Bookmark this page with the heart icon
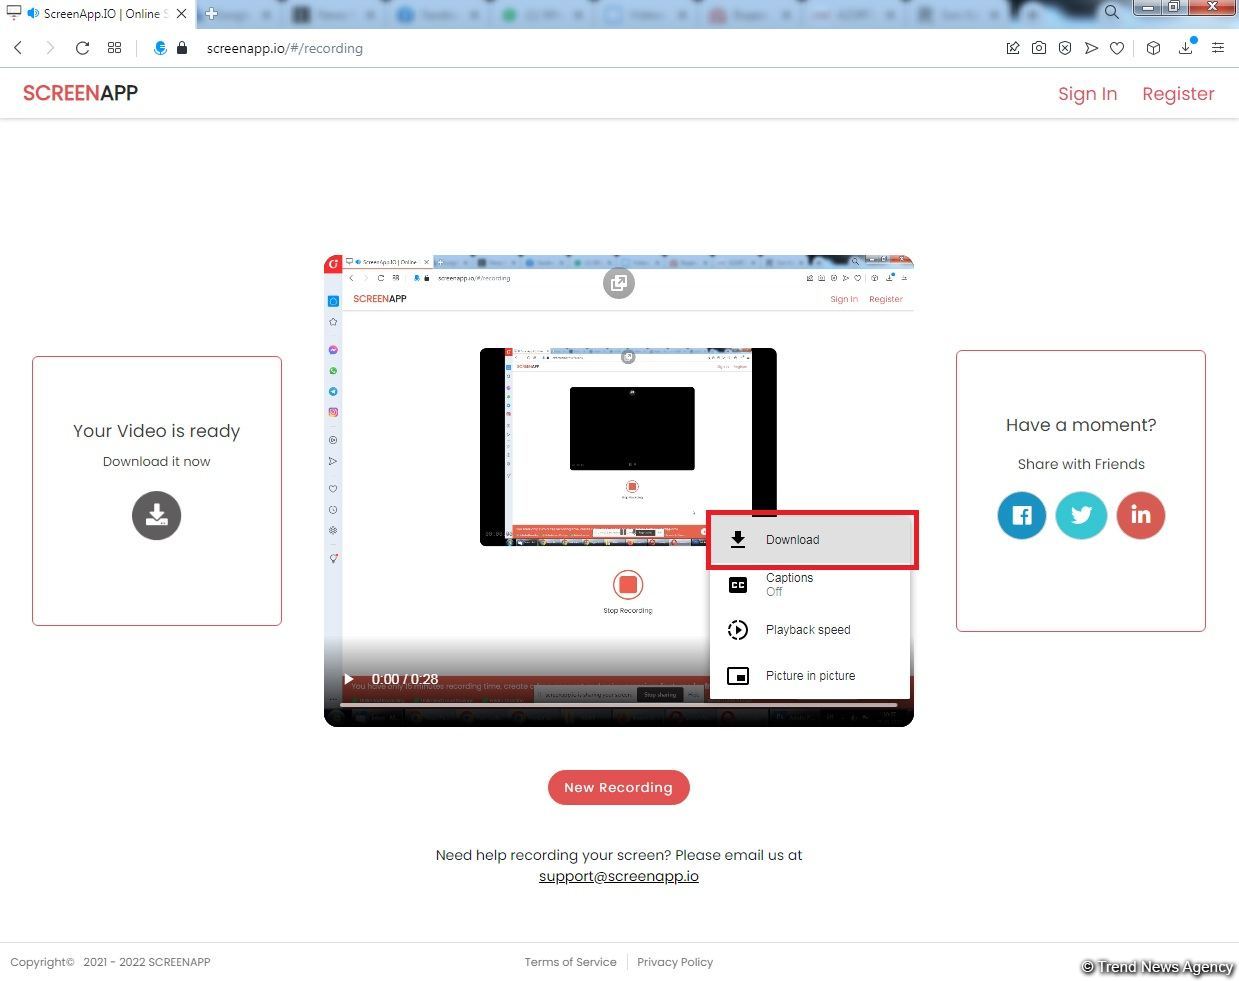Viewport: 1239px width, 981px height. (1117, 48)
